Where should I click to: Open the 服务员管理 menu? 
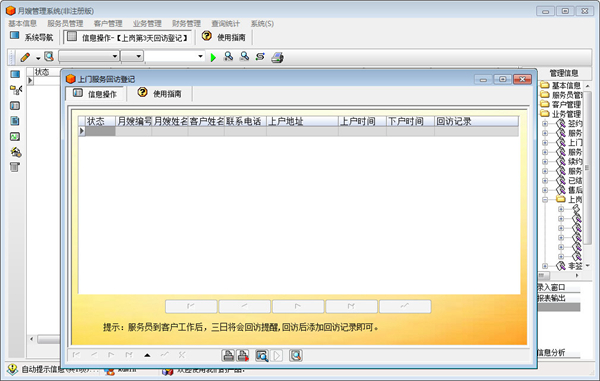[65, 23]
